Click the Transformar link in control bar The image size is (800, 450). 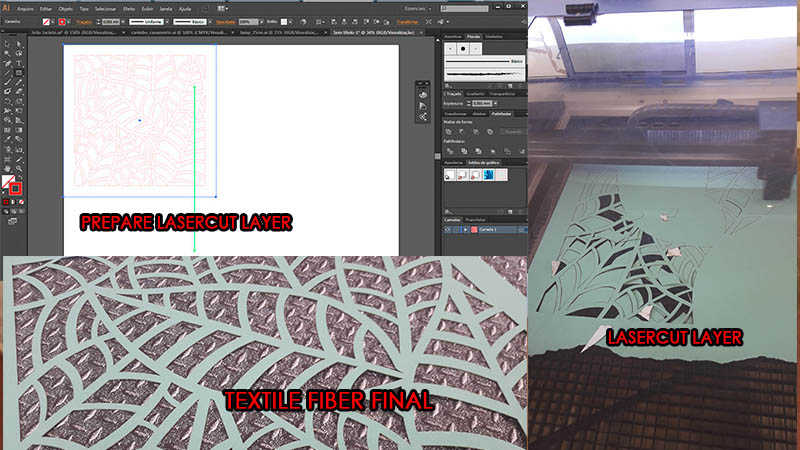click(407, 22)
